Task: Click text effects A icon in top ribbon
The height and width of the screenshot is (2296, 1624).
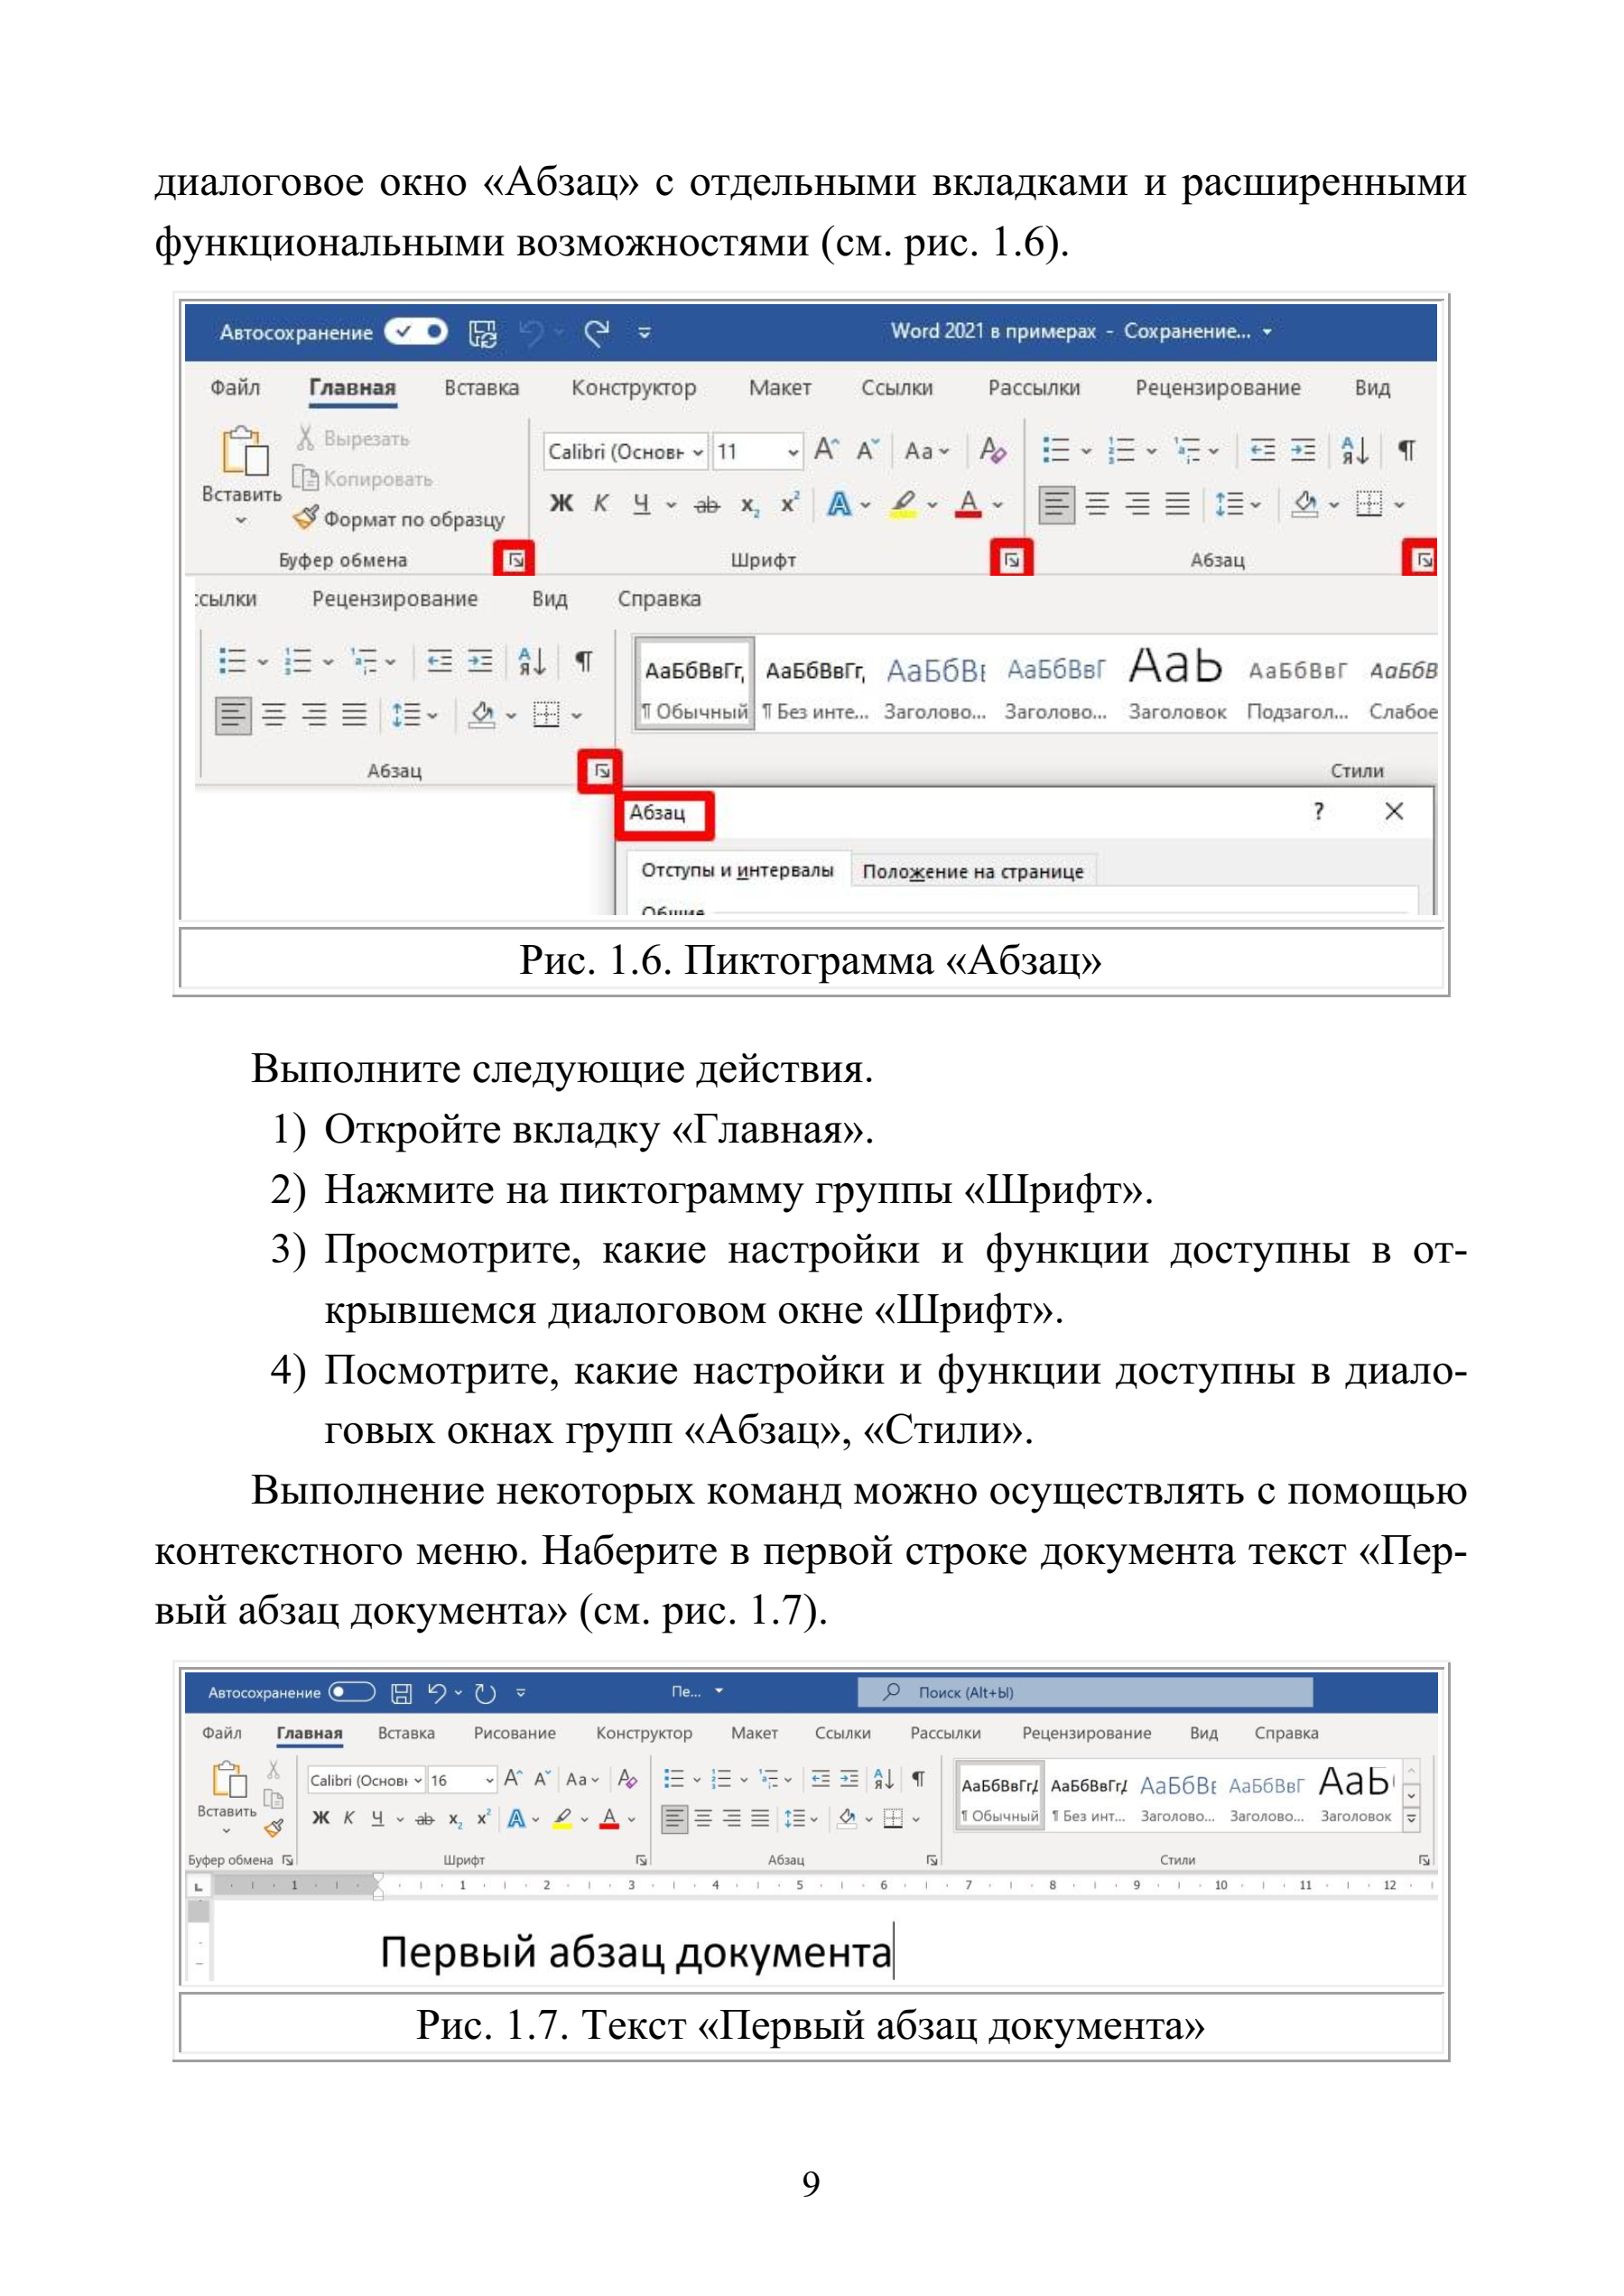Action: pyautogui.click(x=839, y=504)
